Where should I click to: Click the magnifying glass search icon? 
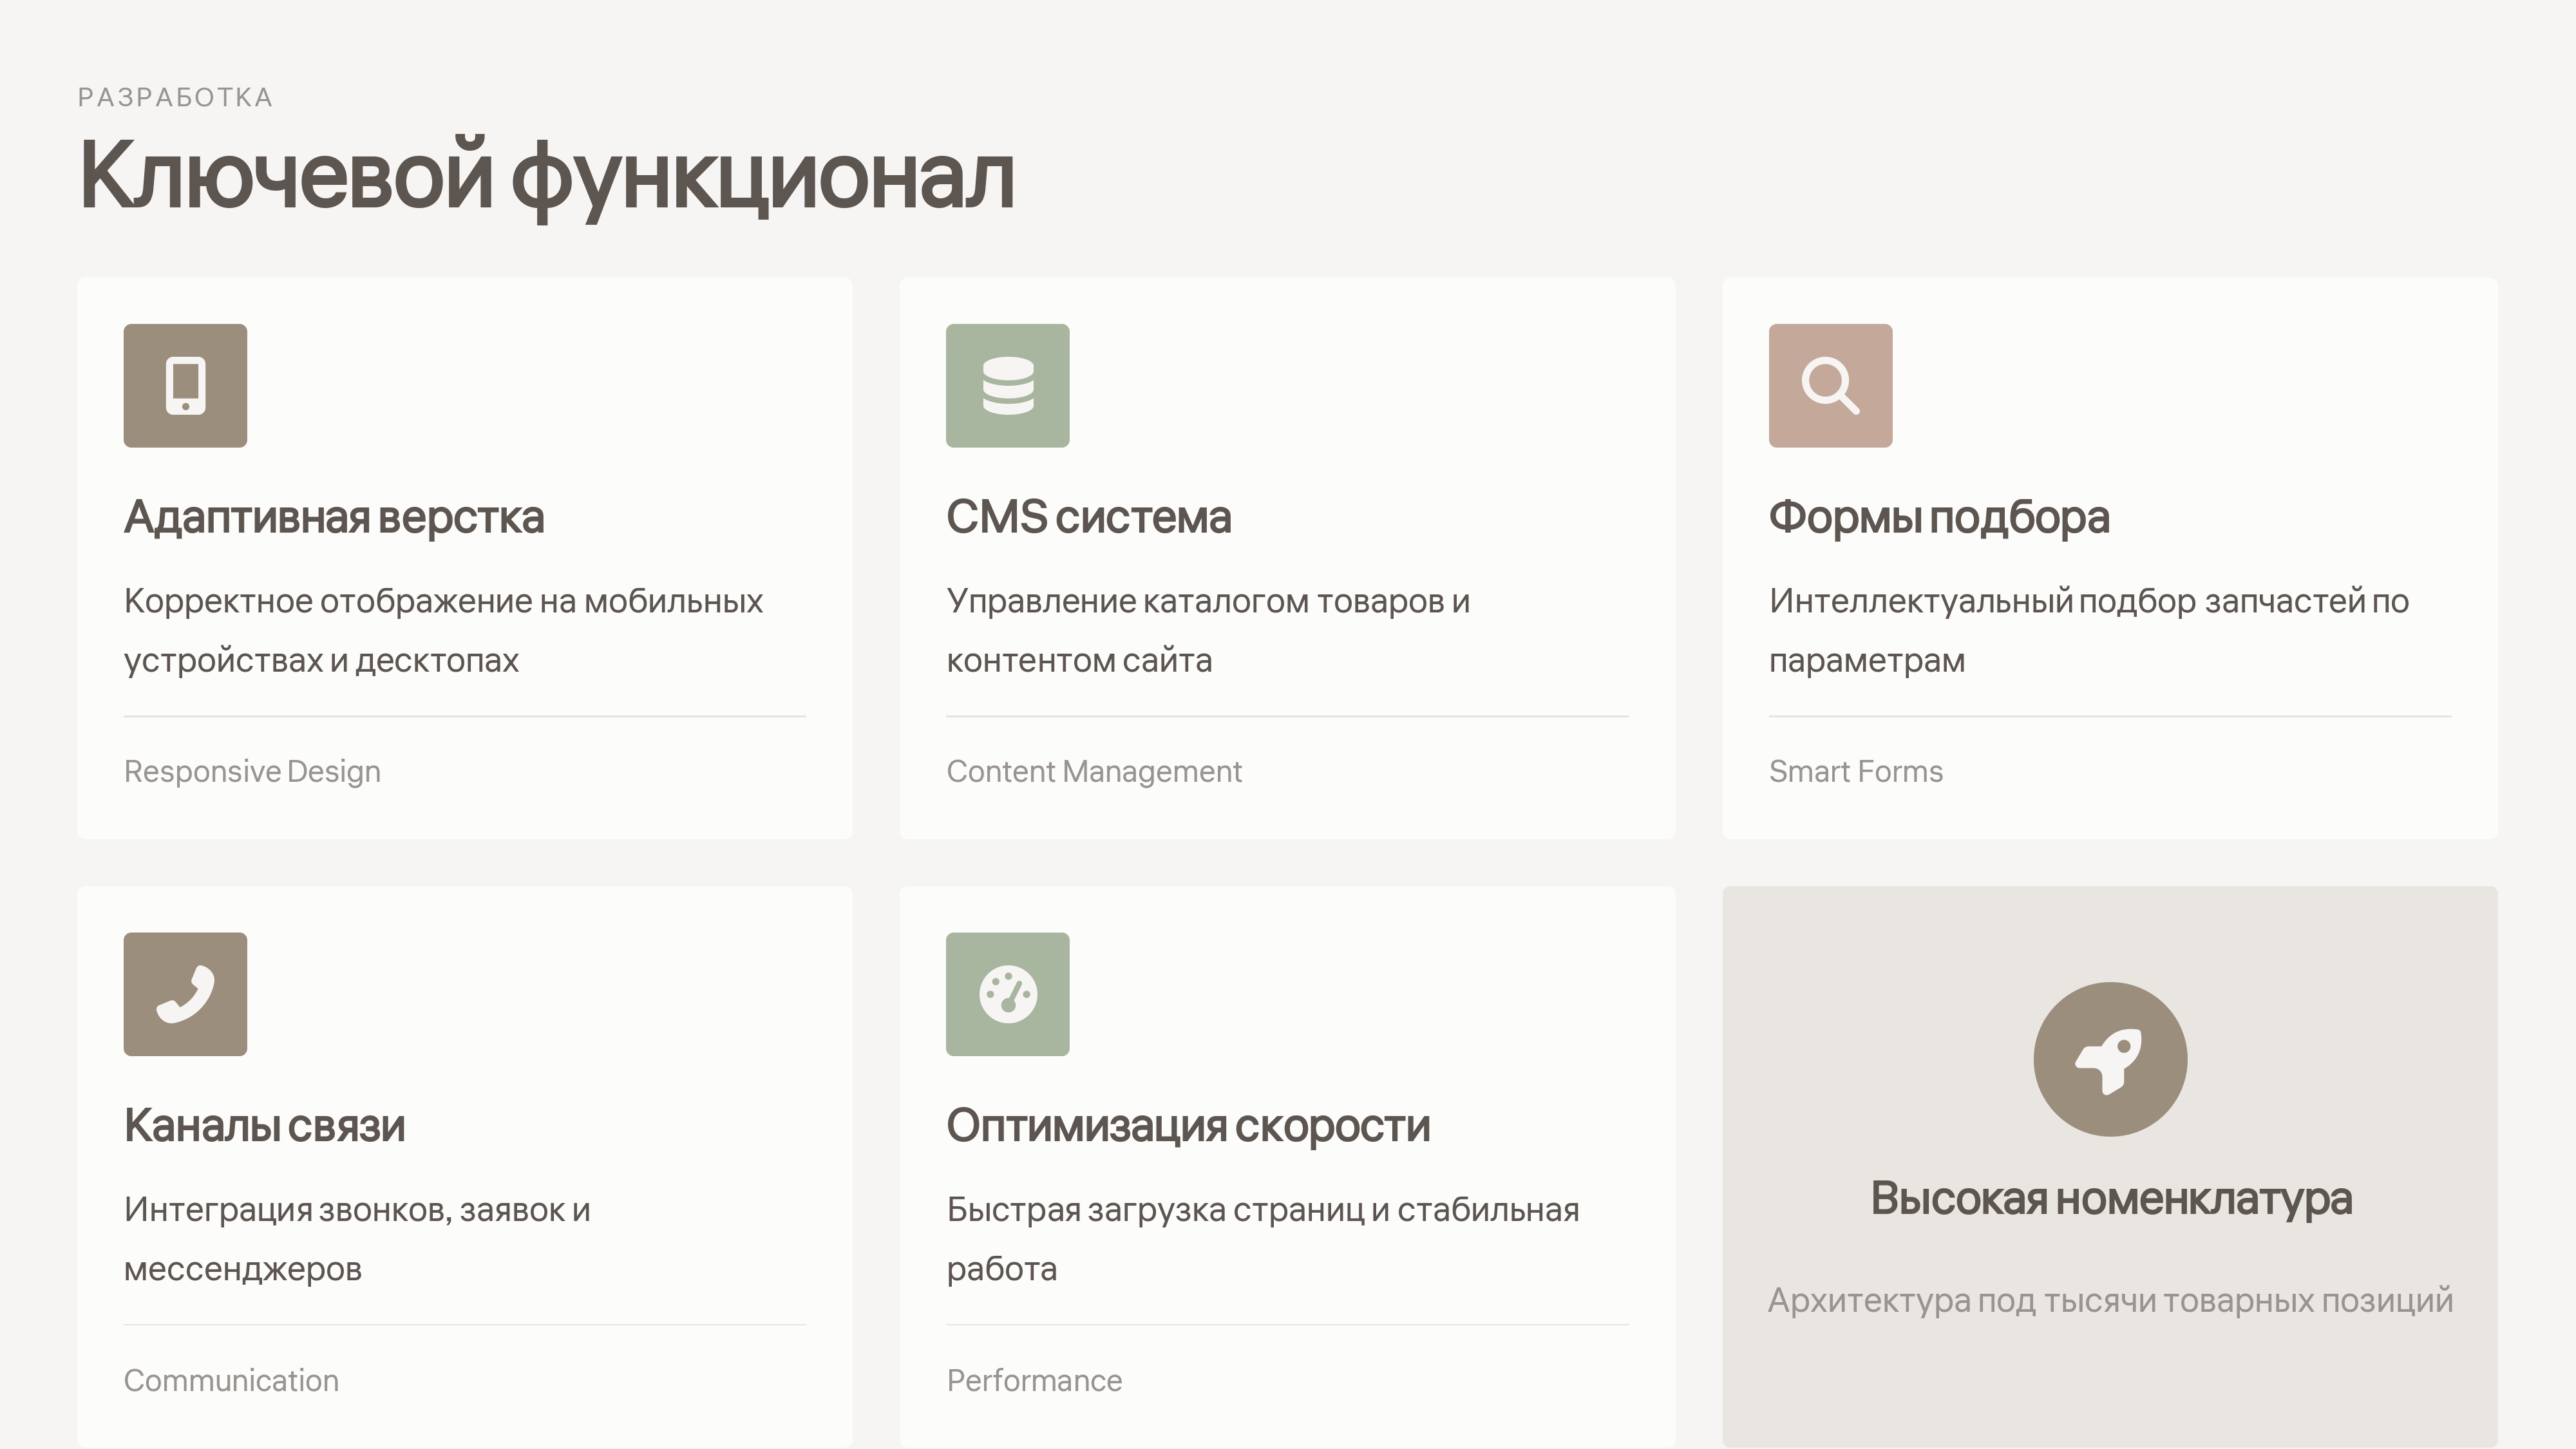[1830, 385]
